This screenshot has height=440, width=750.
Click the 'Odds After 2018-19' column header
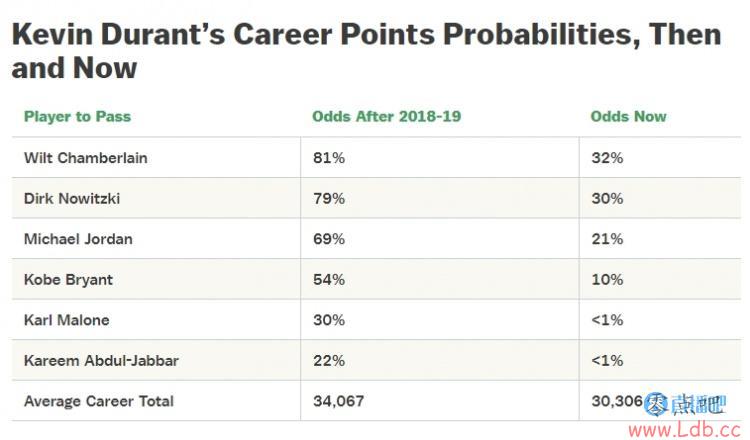click(x=386, y=116)
